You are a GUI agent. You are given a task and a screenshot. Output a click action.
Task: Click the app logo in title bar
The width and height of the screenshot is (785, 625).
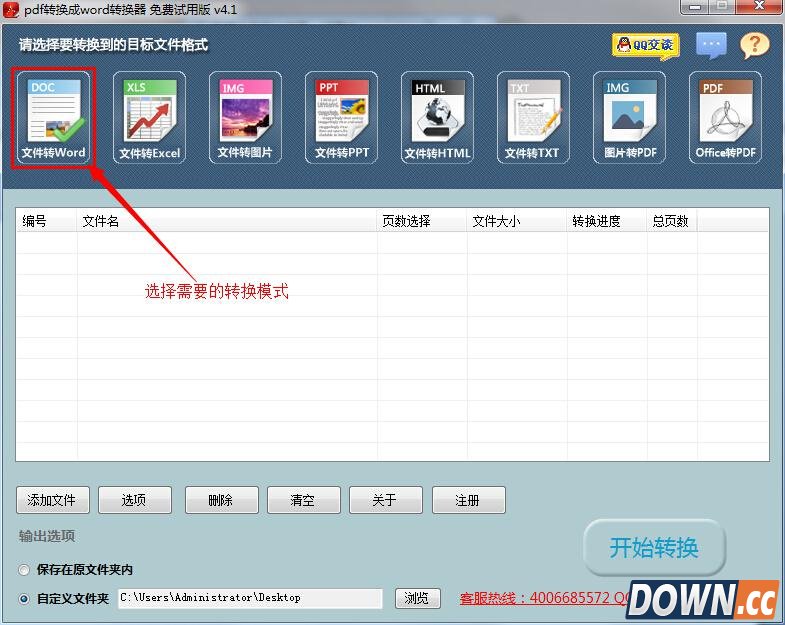[x=11, y=10]
